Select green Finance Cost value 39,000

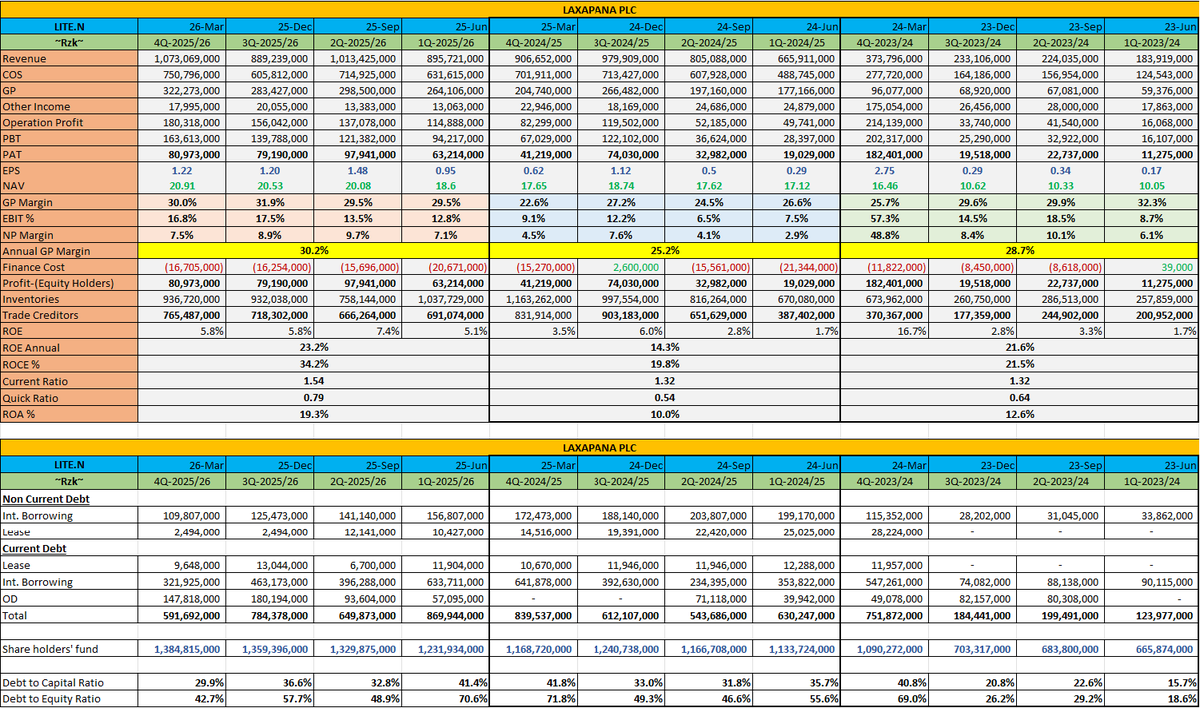tap(1176, 268)
